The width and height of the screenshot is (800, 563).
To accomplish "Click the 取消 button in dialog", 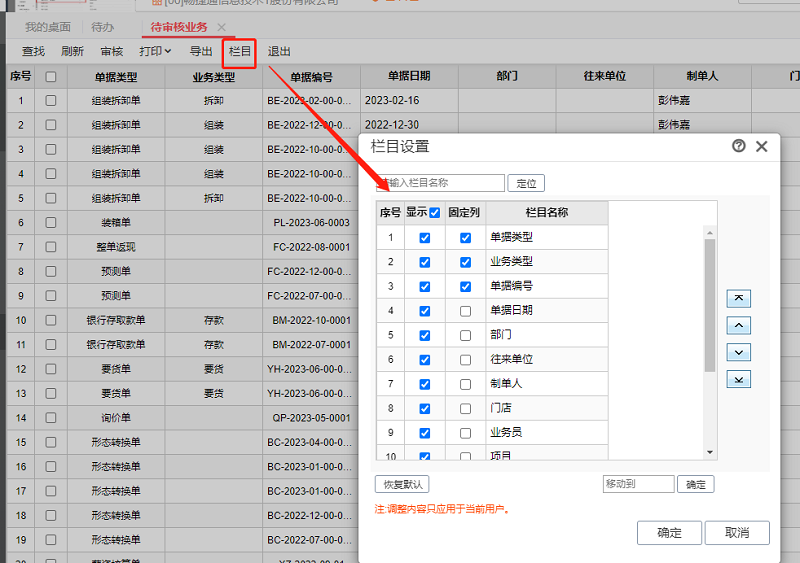I will (x=736, y=533).
